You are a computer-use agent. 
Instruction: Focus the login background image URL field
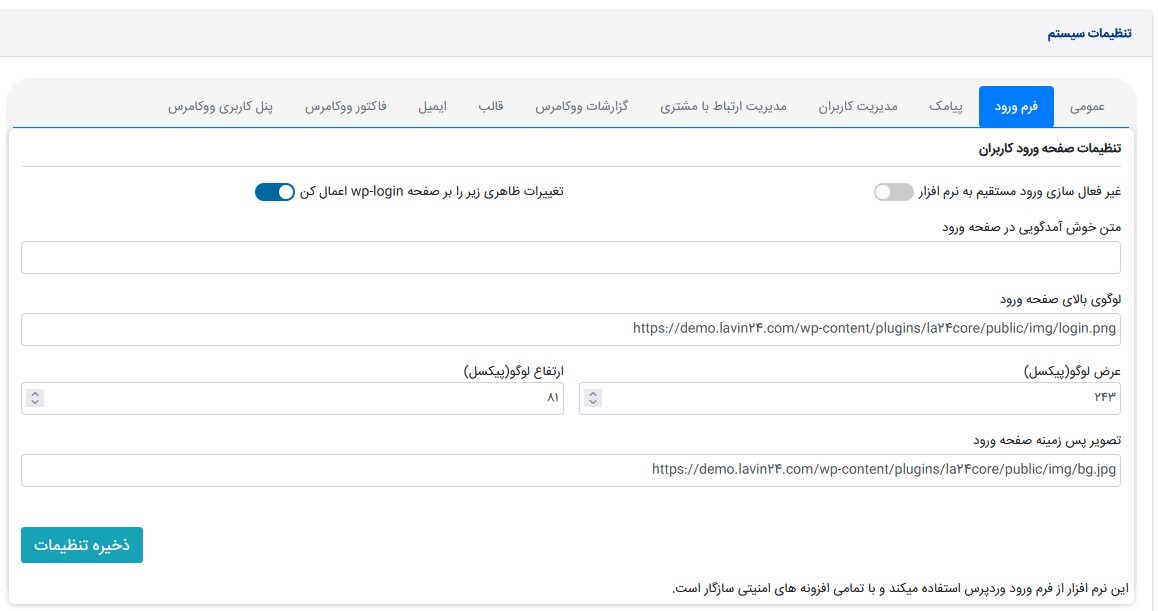pos(570,470)
